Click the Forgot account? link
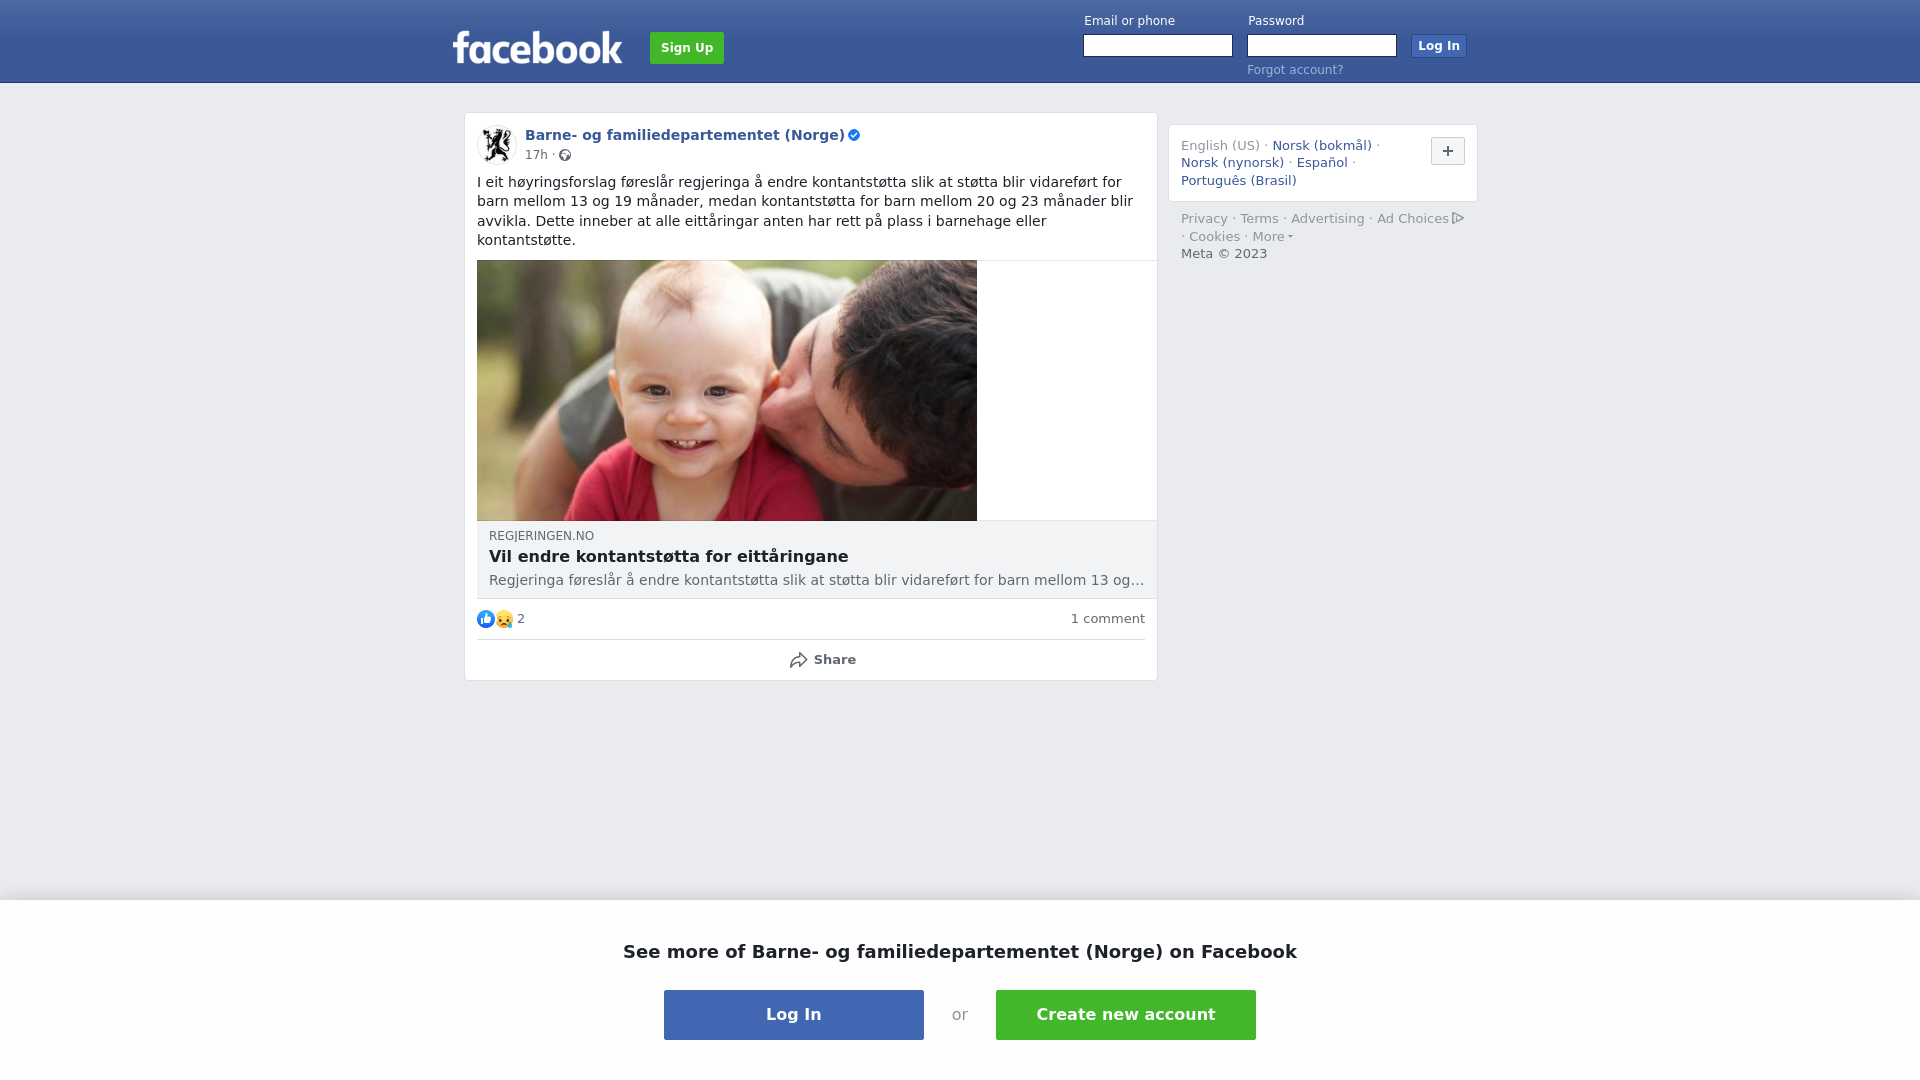 [x=1294, y=70]
